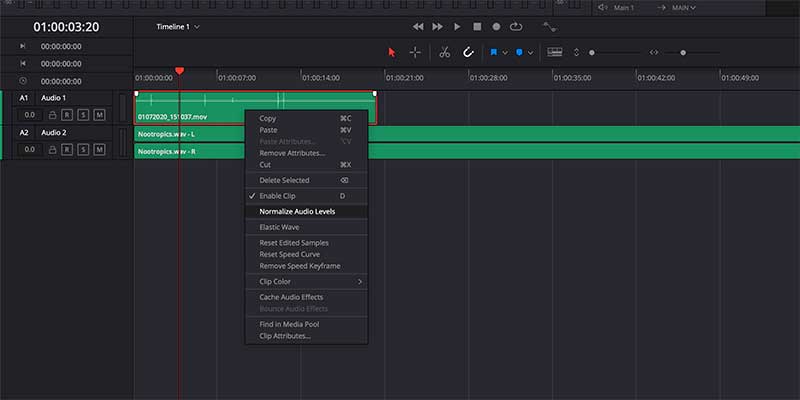Click the Audio 2 volume value 0.0
Viewport: 800px width, 400px height.
point(30,150)
